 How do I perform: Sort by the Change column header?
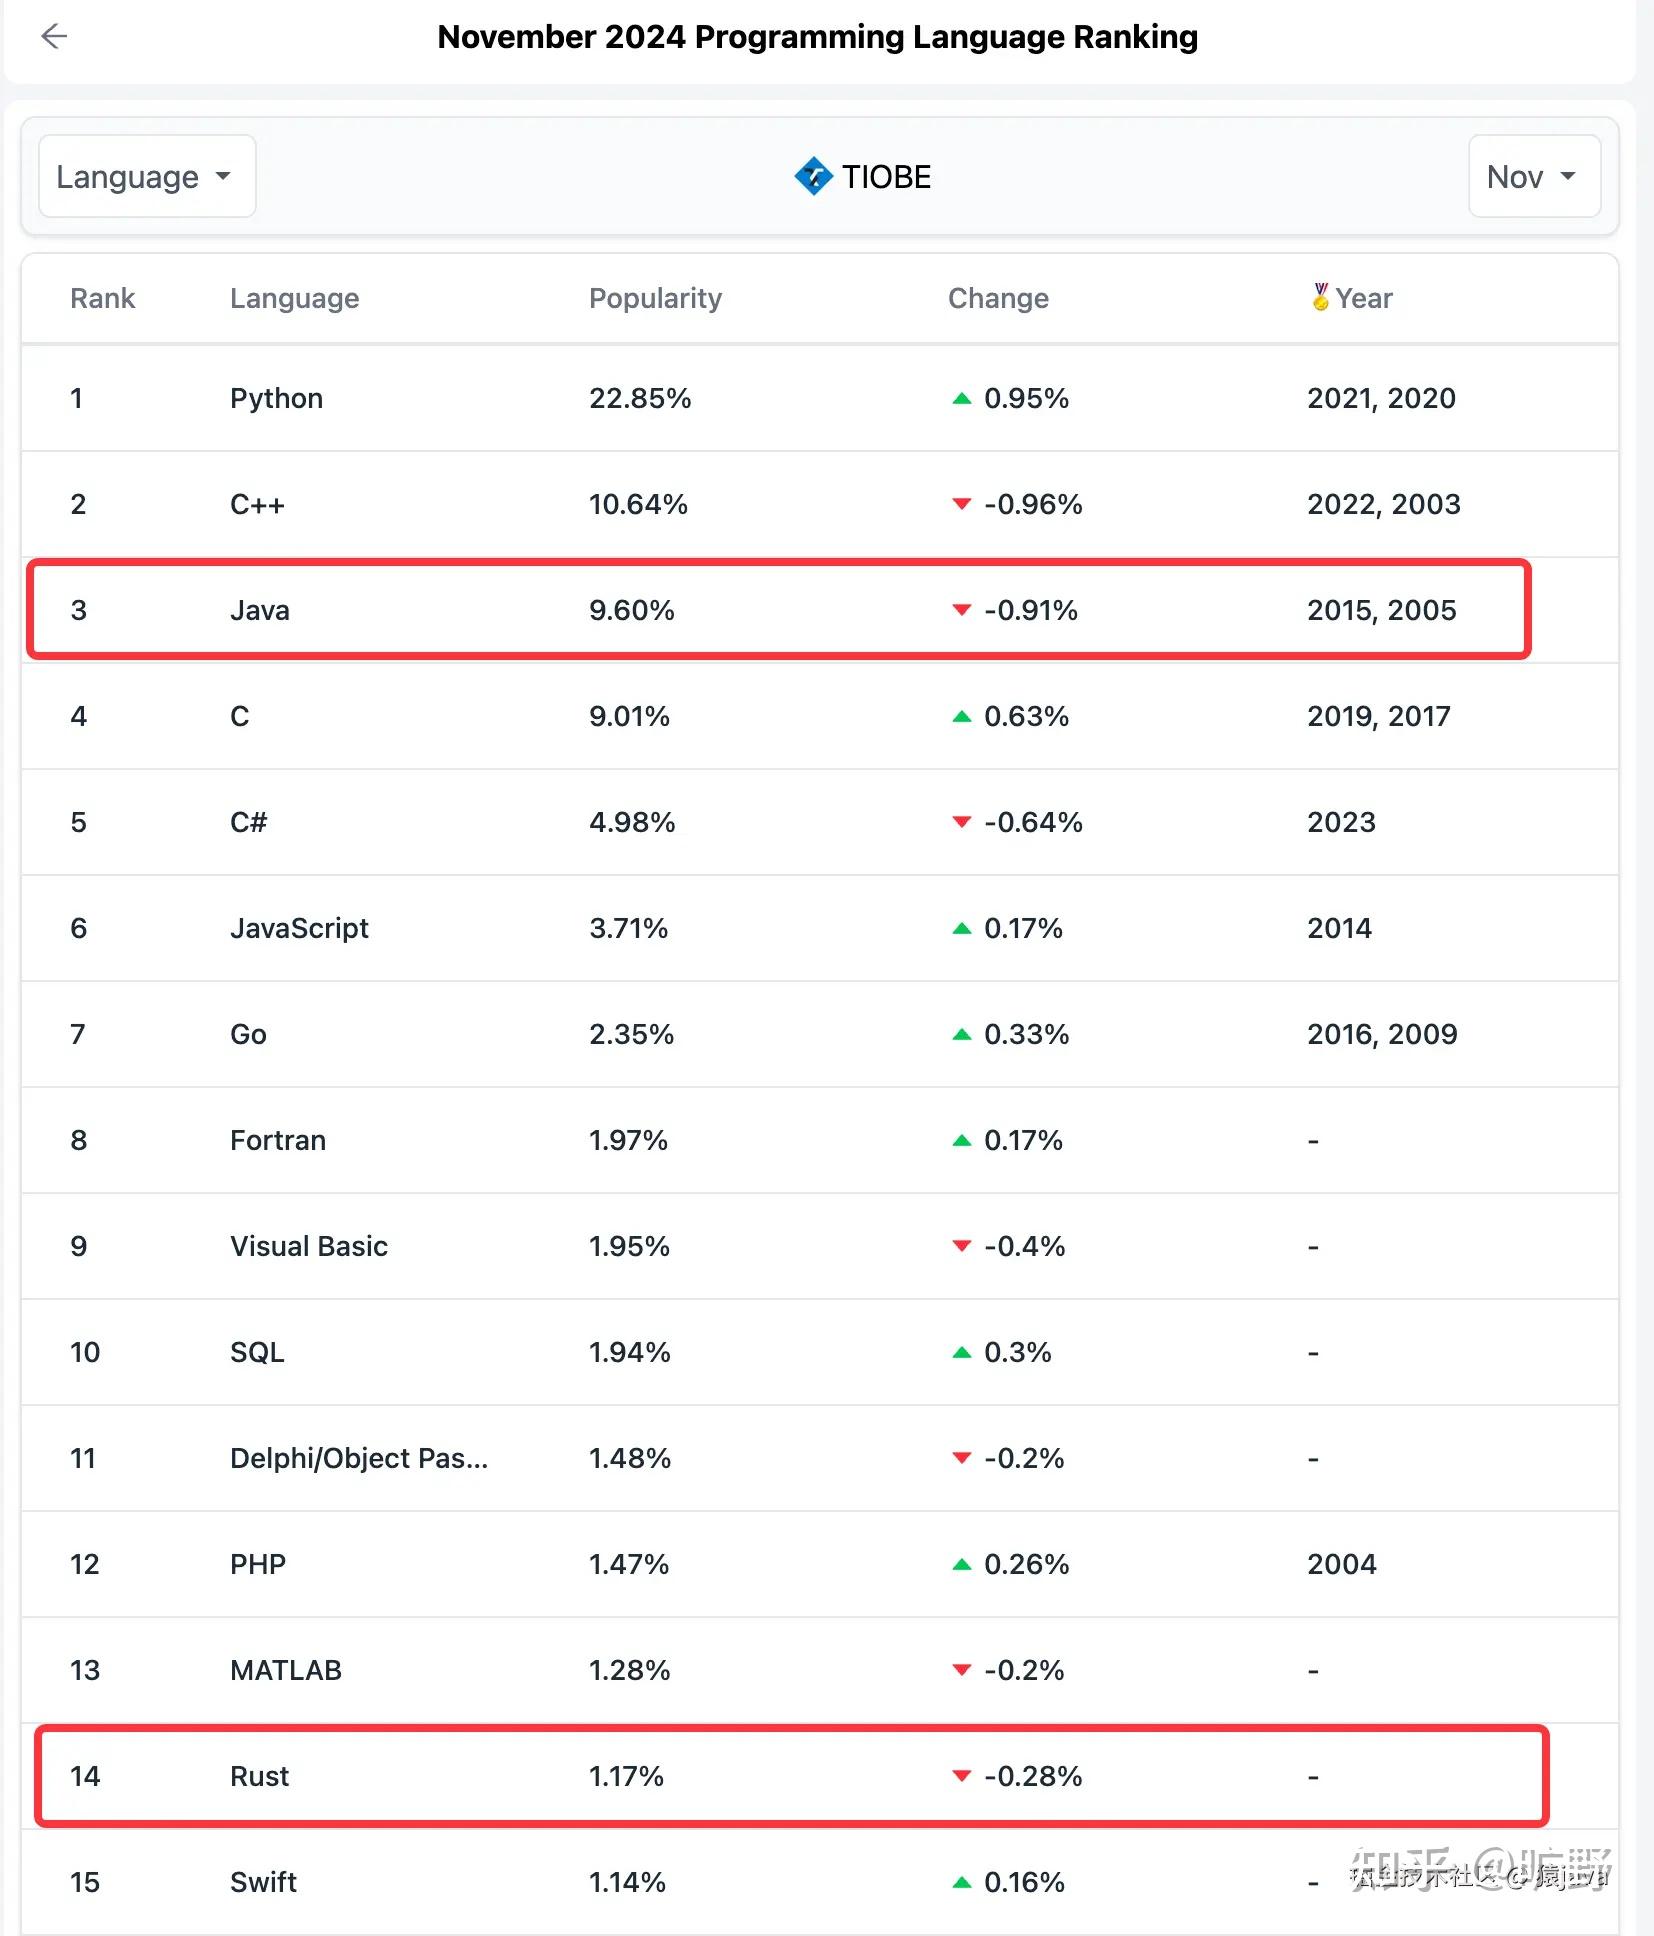[x=998, y=298]
